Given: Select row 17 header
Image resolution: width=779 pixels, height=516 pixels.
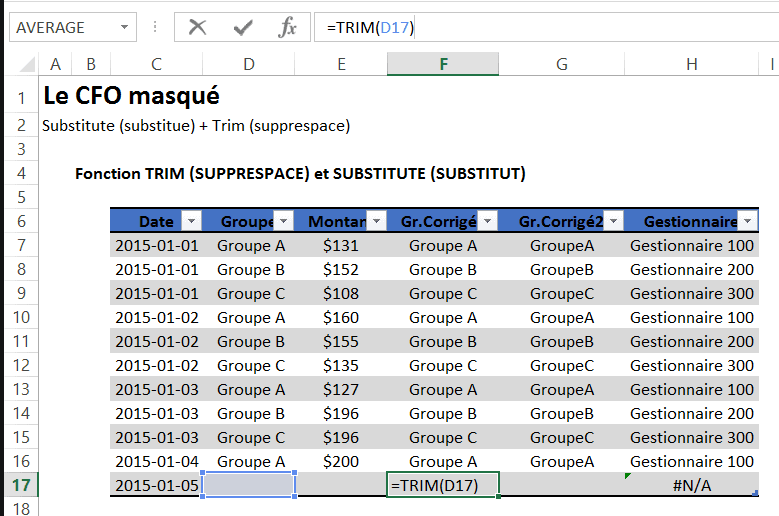Looking at the screenshot, I should coord(21,485).
